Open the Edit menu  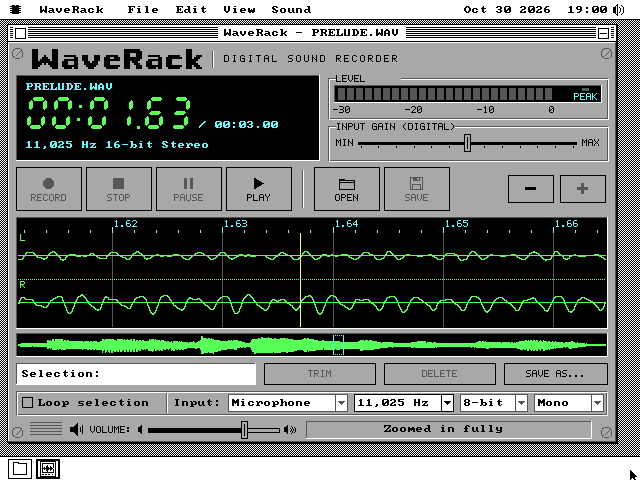[x=191, y=9]
